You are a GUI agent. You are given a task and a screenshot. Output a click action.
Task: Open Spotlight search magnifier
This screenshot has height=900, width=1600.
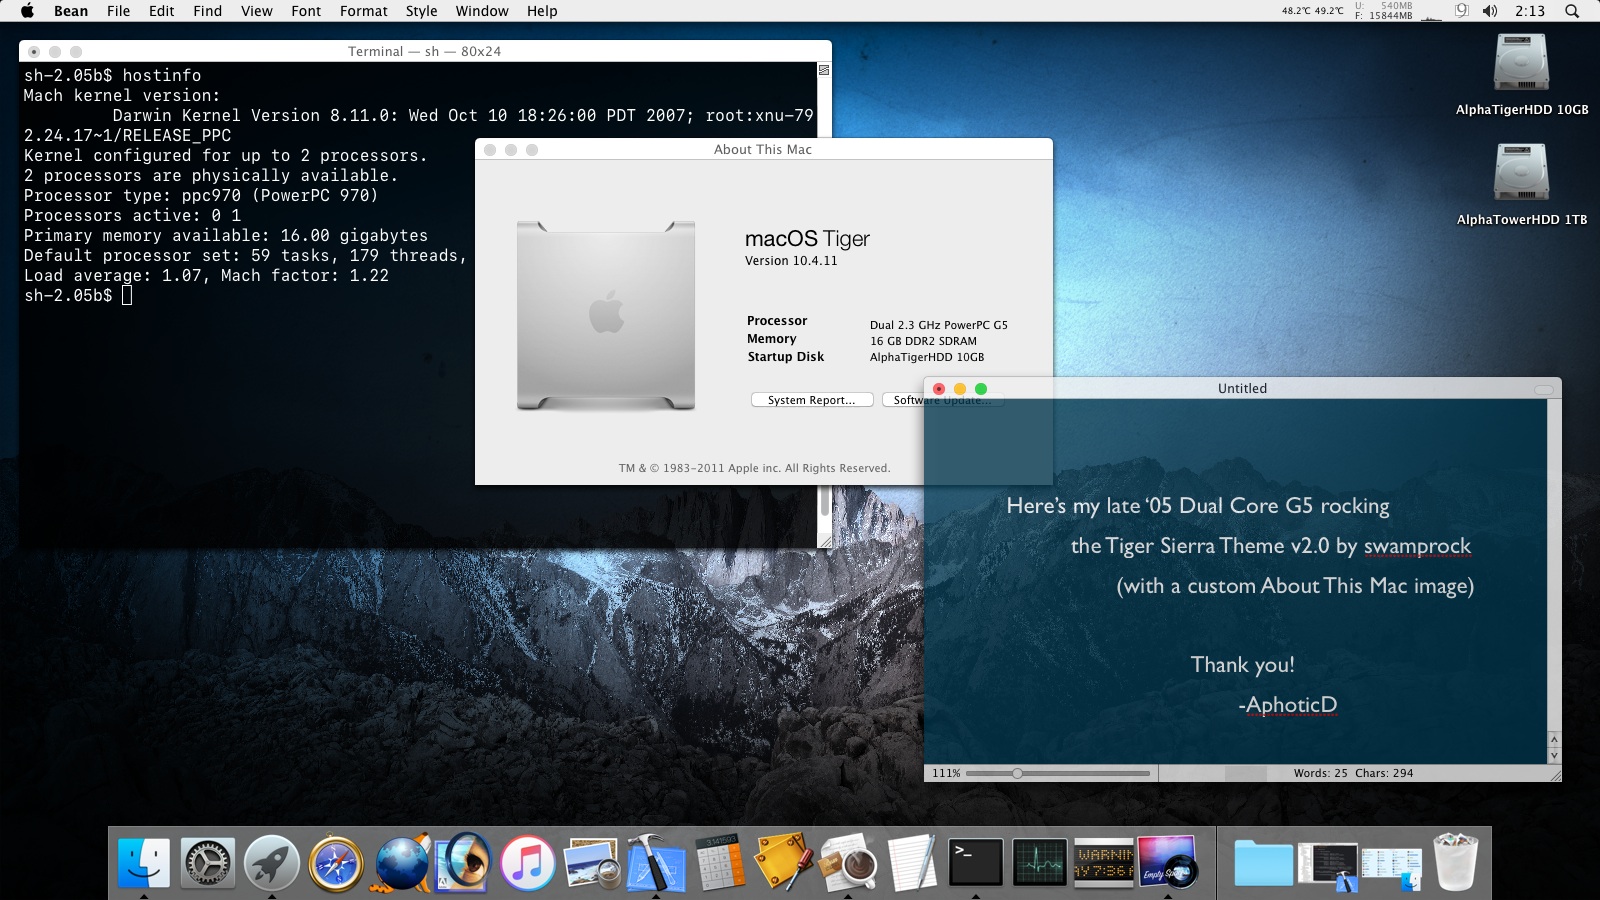(x=1572, y=11)
